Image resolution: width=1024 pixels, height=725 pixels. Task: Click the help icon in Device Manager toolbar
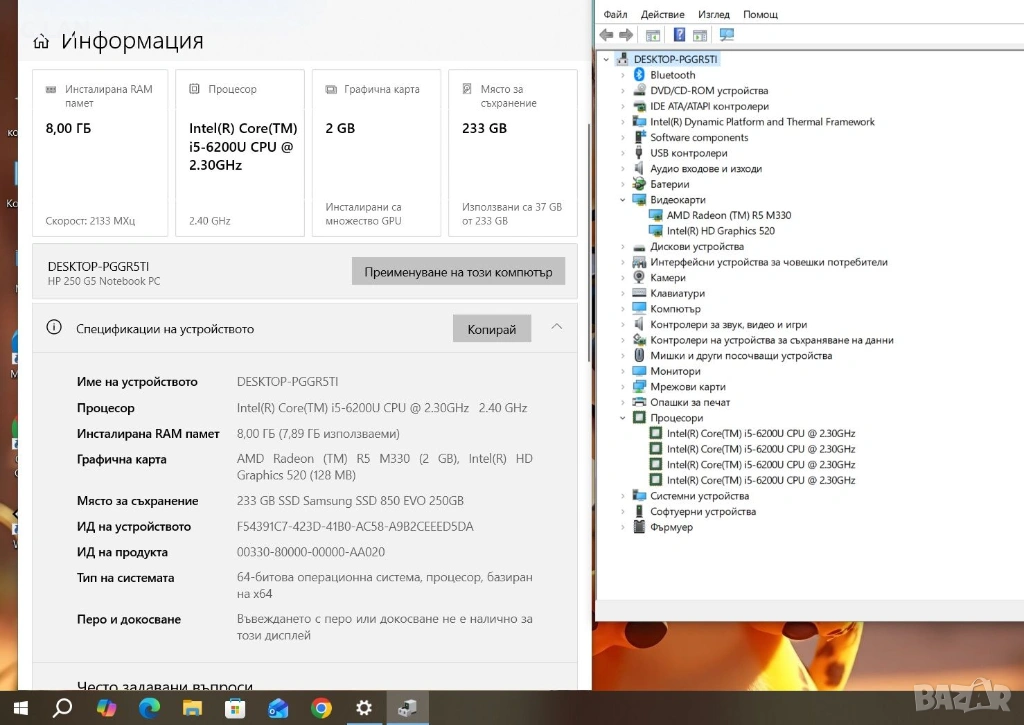click(679, 35)
